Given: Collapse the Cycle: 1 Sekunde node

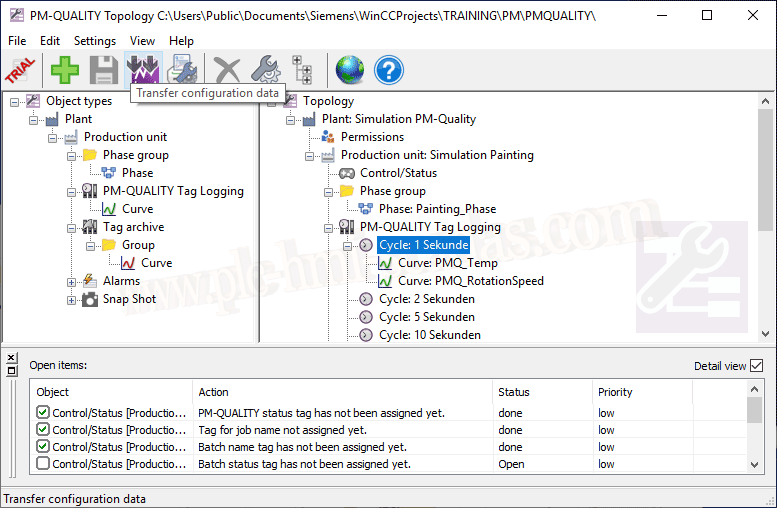Looking at the screenshot, I should 348,245.
